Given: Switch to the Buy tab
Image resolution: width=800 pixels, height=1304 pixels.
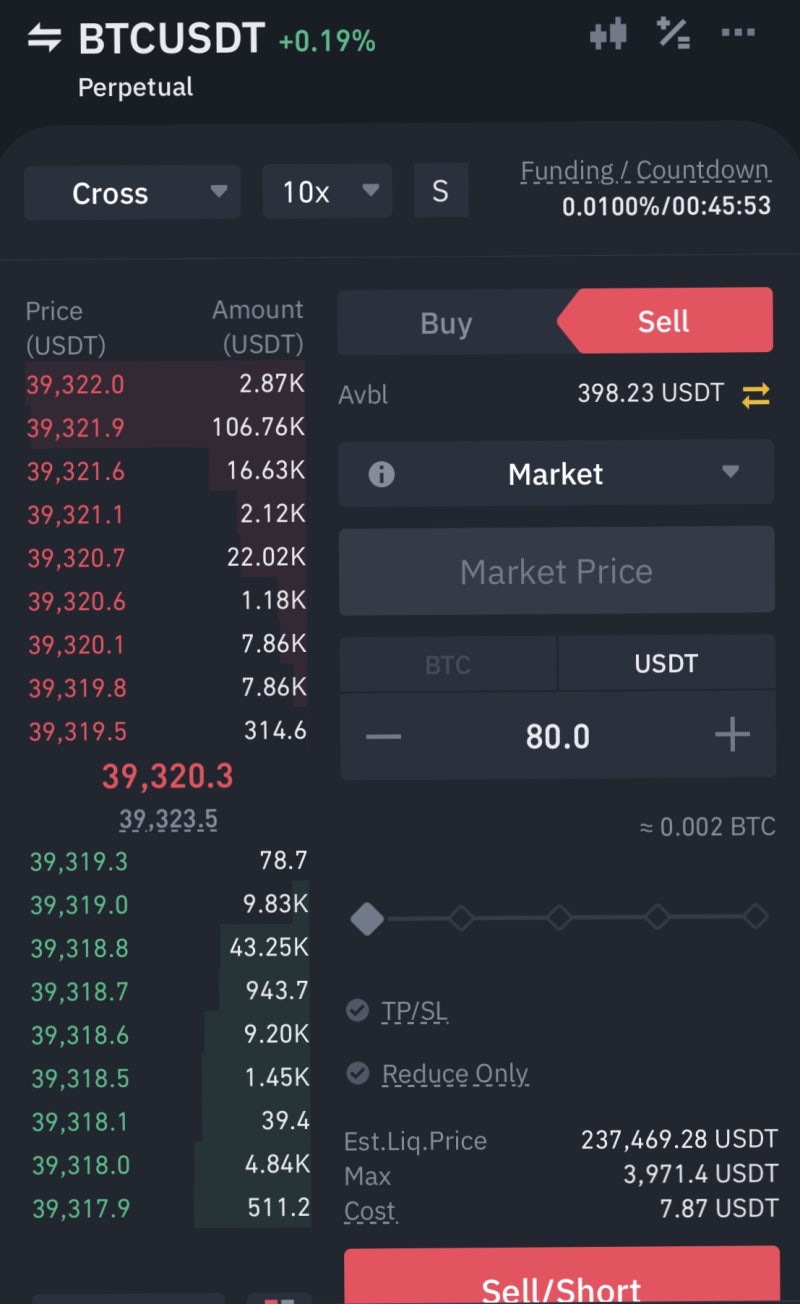Looking at the screenshot, I should point(446,323).
